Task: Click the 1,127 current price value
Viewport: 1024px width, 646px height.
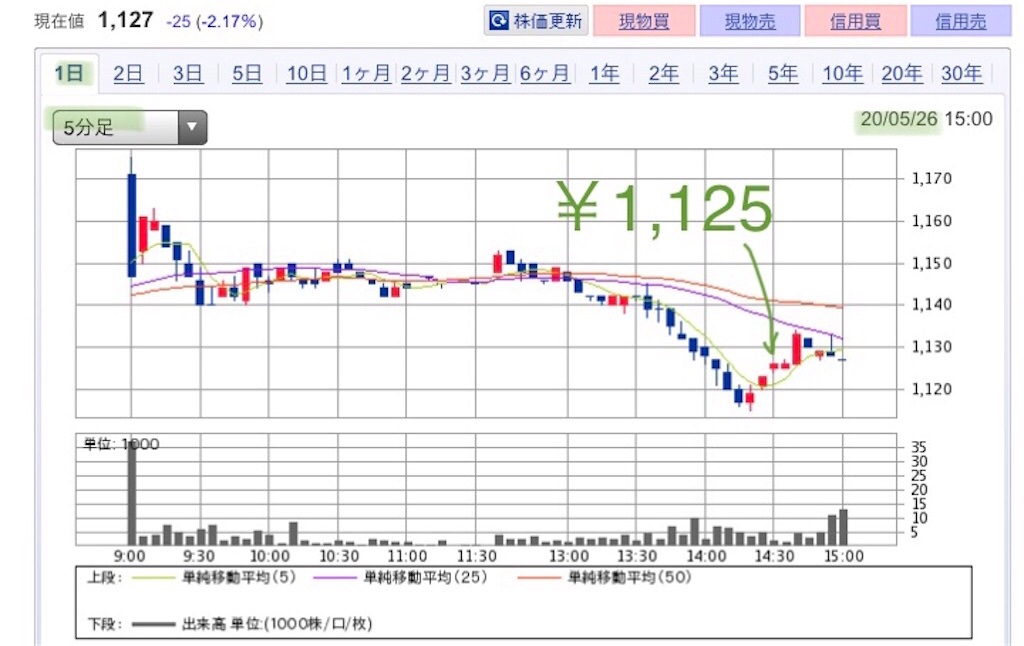Action: [125, 20]
